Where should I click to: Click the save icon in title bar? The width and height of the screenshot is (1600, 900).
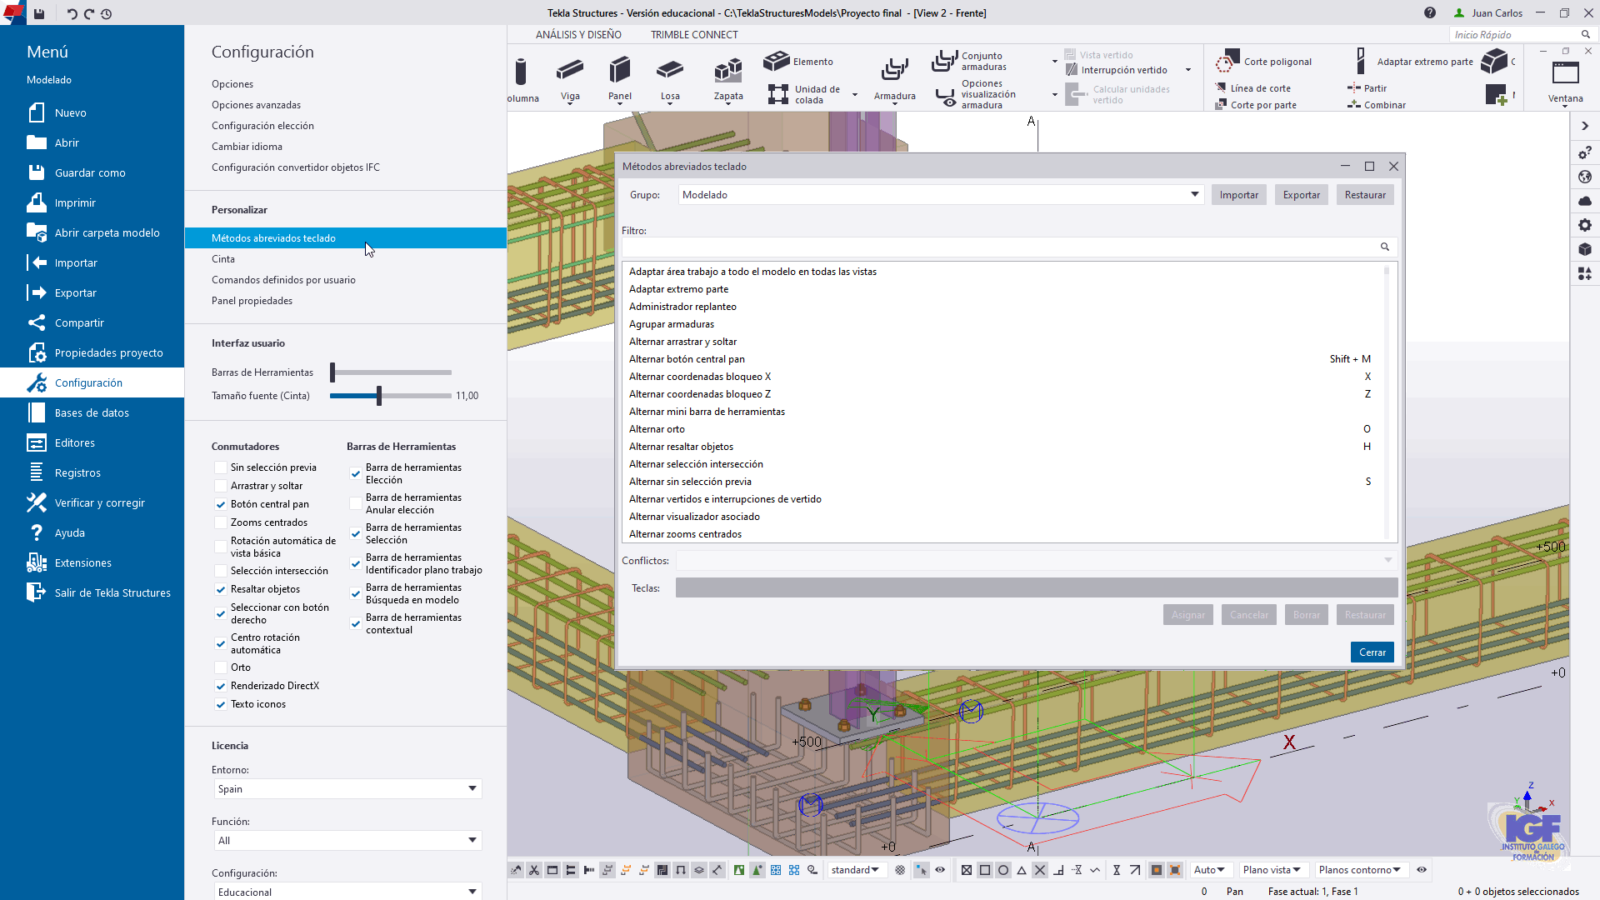pos(39,13)
